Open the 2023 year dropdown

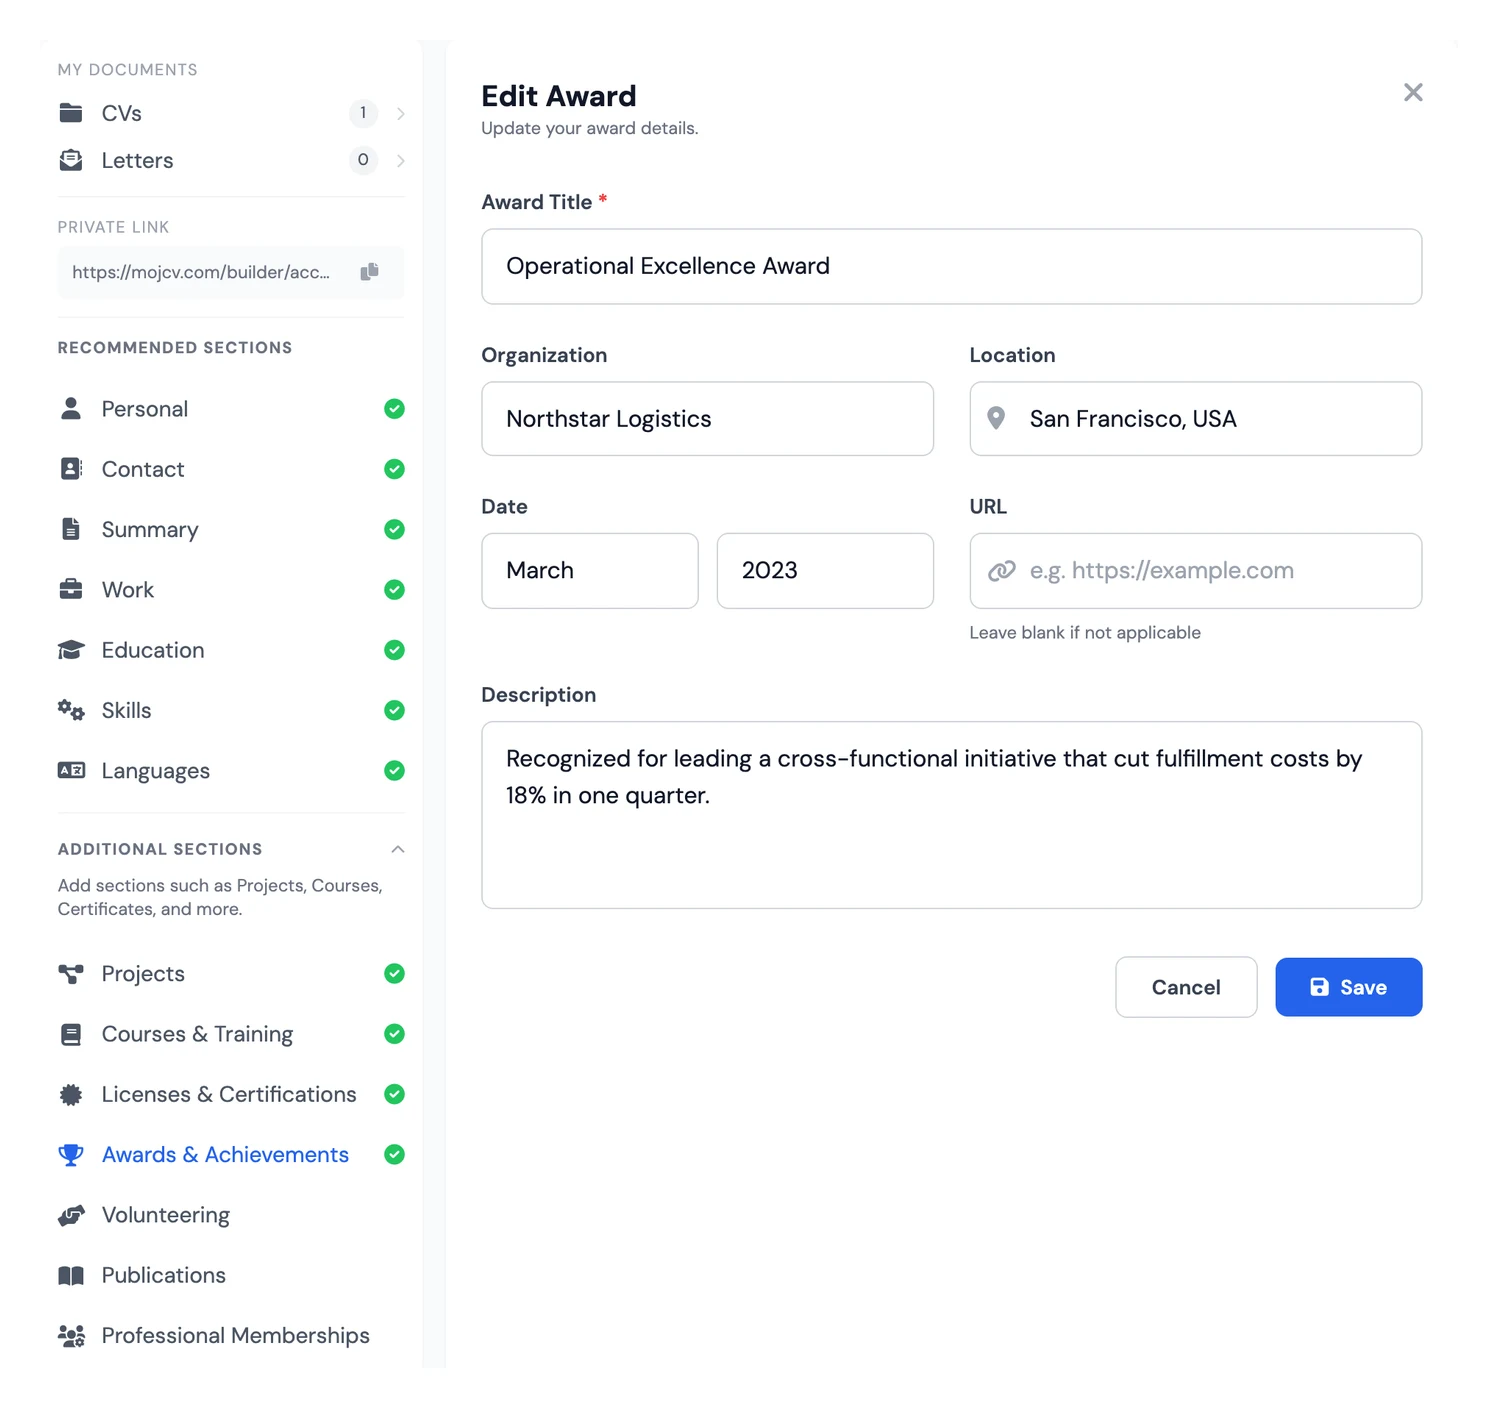825,570
